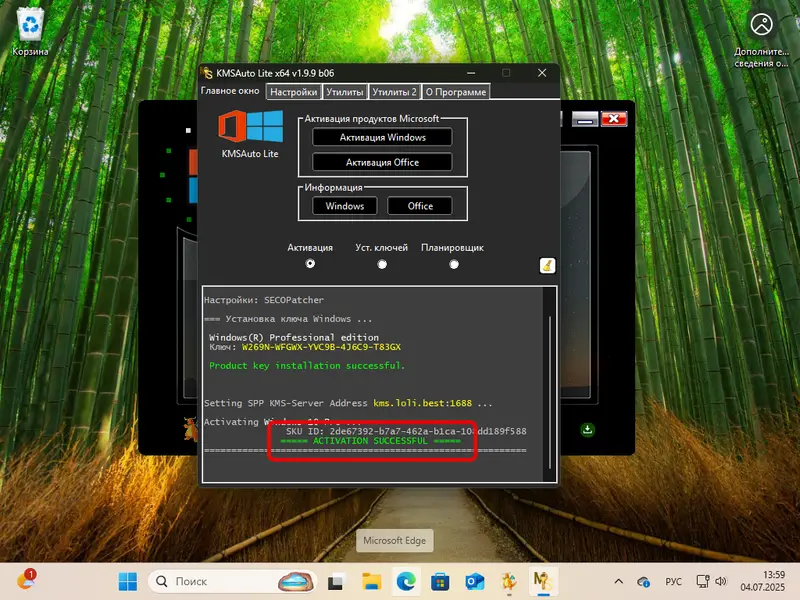The width and height of the screenshot is (800, 600).
Task: Click the Активация Office button
Action: (x=381, y=161)
